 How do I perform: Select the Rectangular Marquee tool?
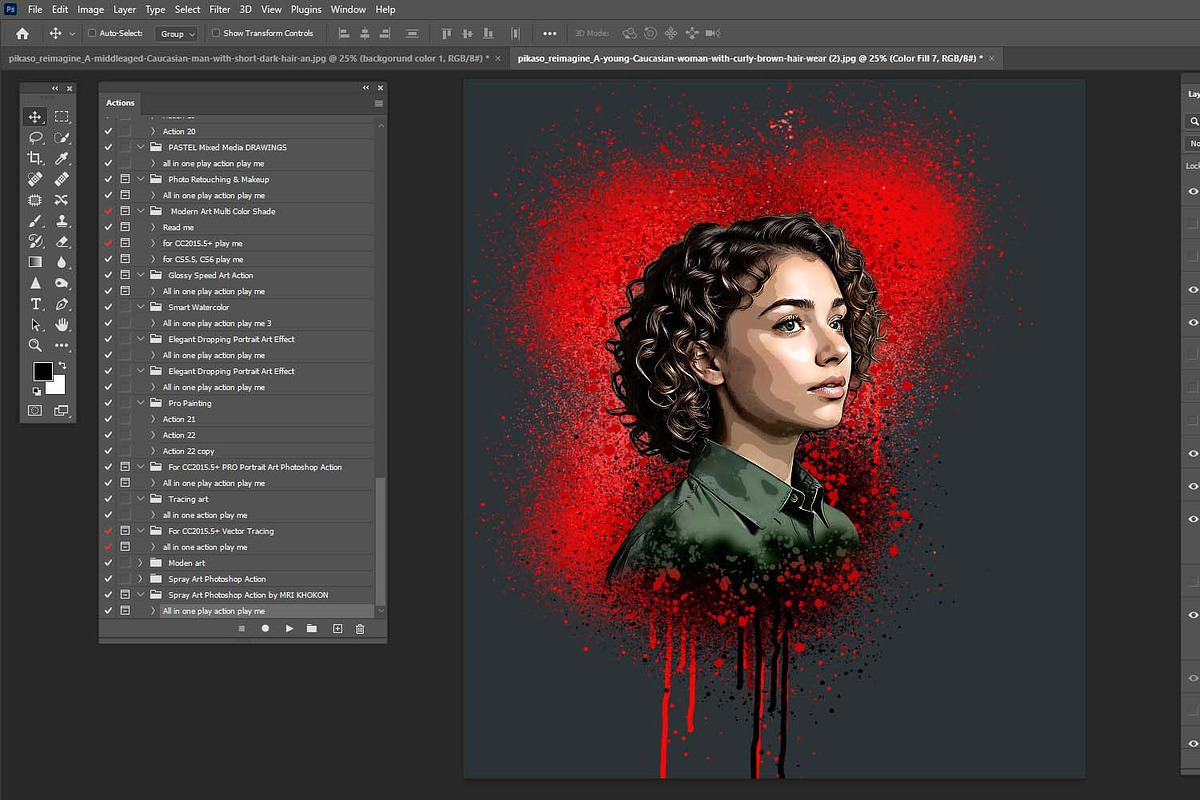[x=62, y=117]
